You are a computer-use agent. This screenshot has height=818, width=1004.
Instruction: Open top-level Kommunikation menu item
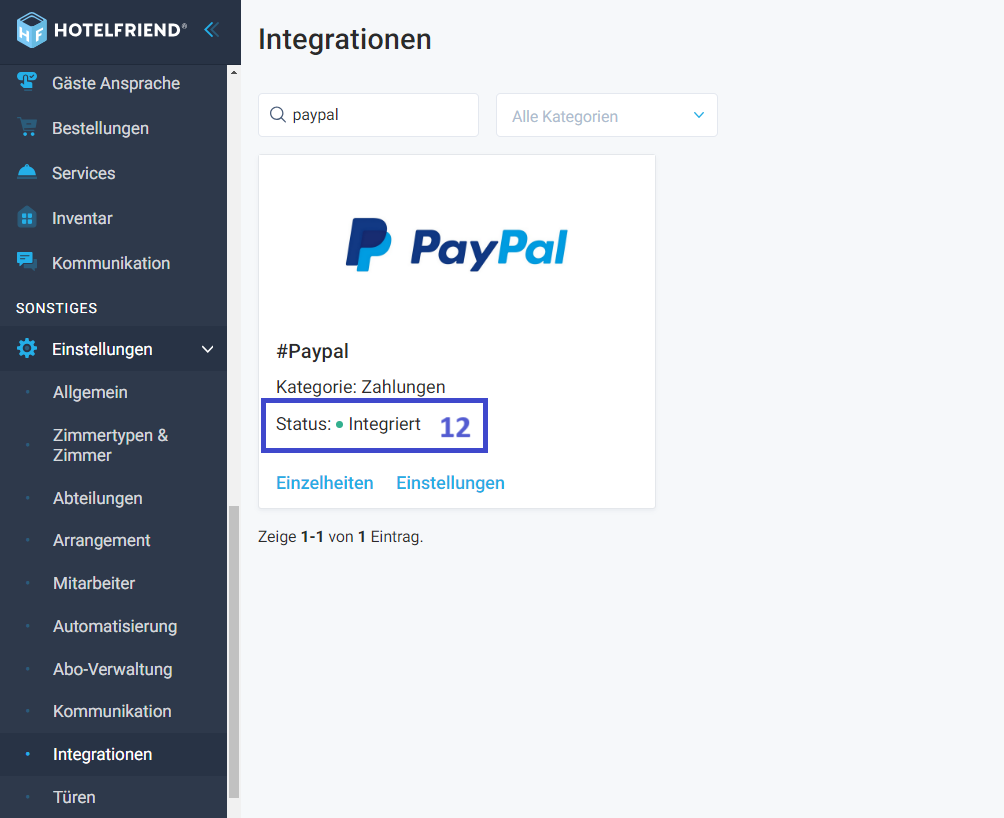click(111, 263)
